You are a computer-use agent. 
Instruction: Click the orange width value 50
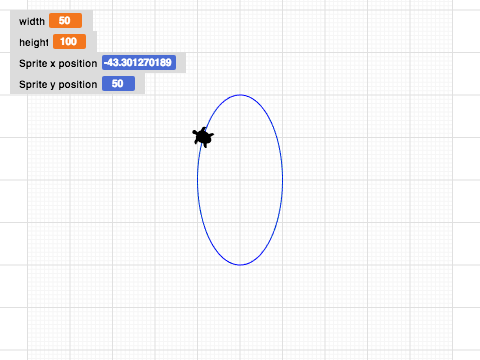(65, 21)
